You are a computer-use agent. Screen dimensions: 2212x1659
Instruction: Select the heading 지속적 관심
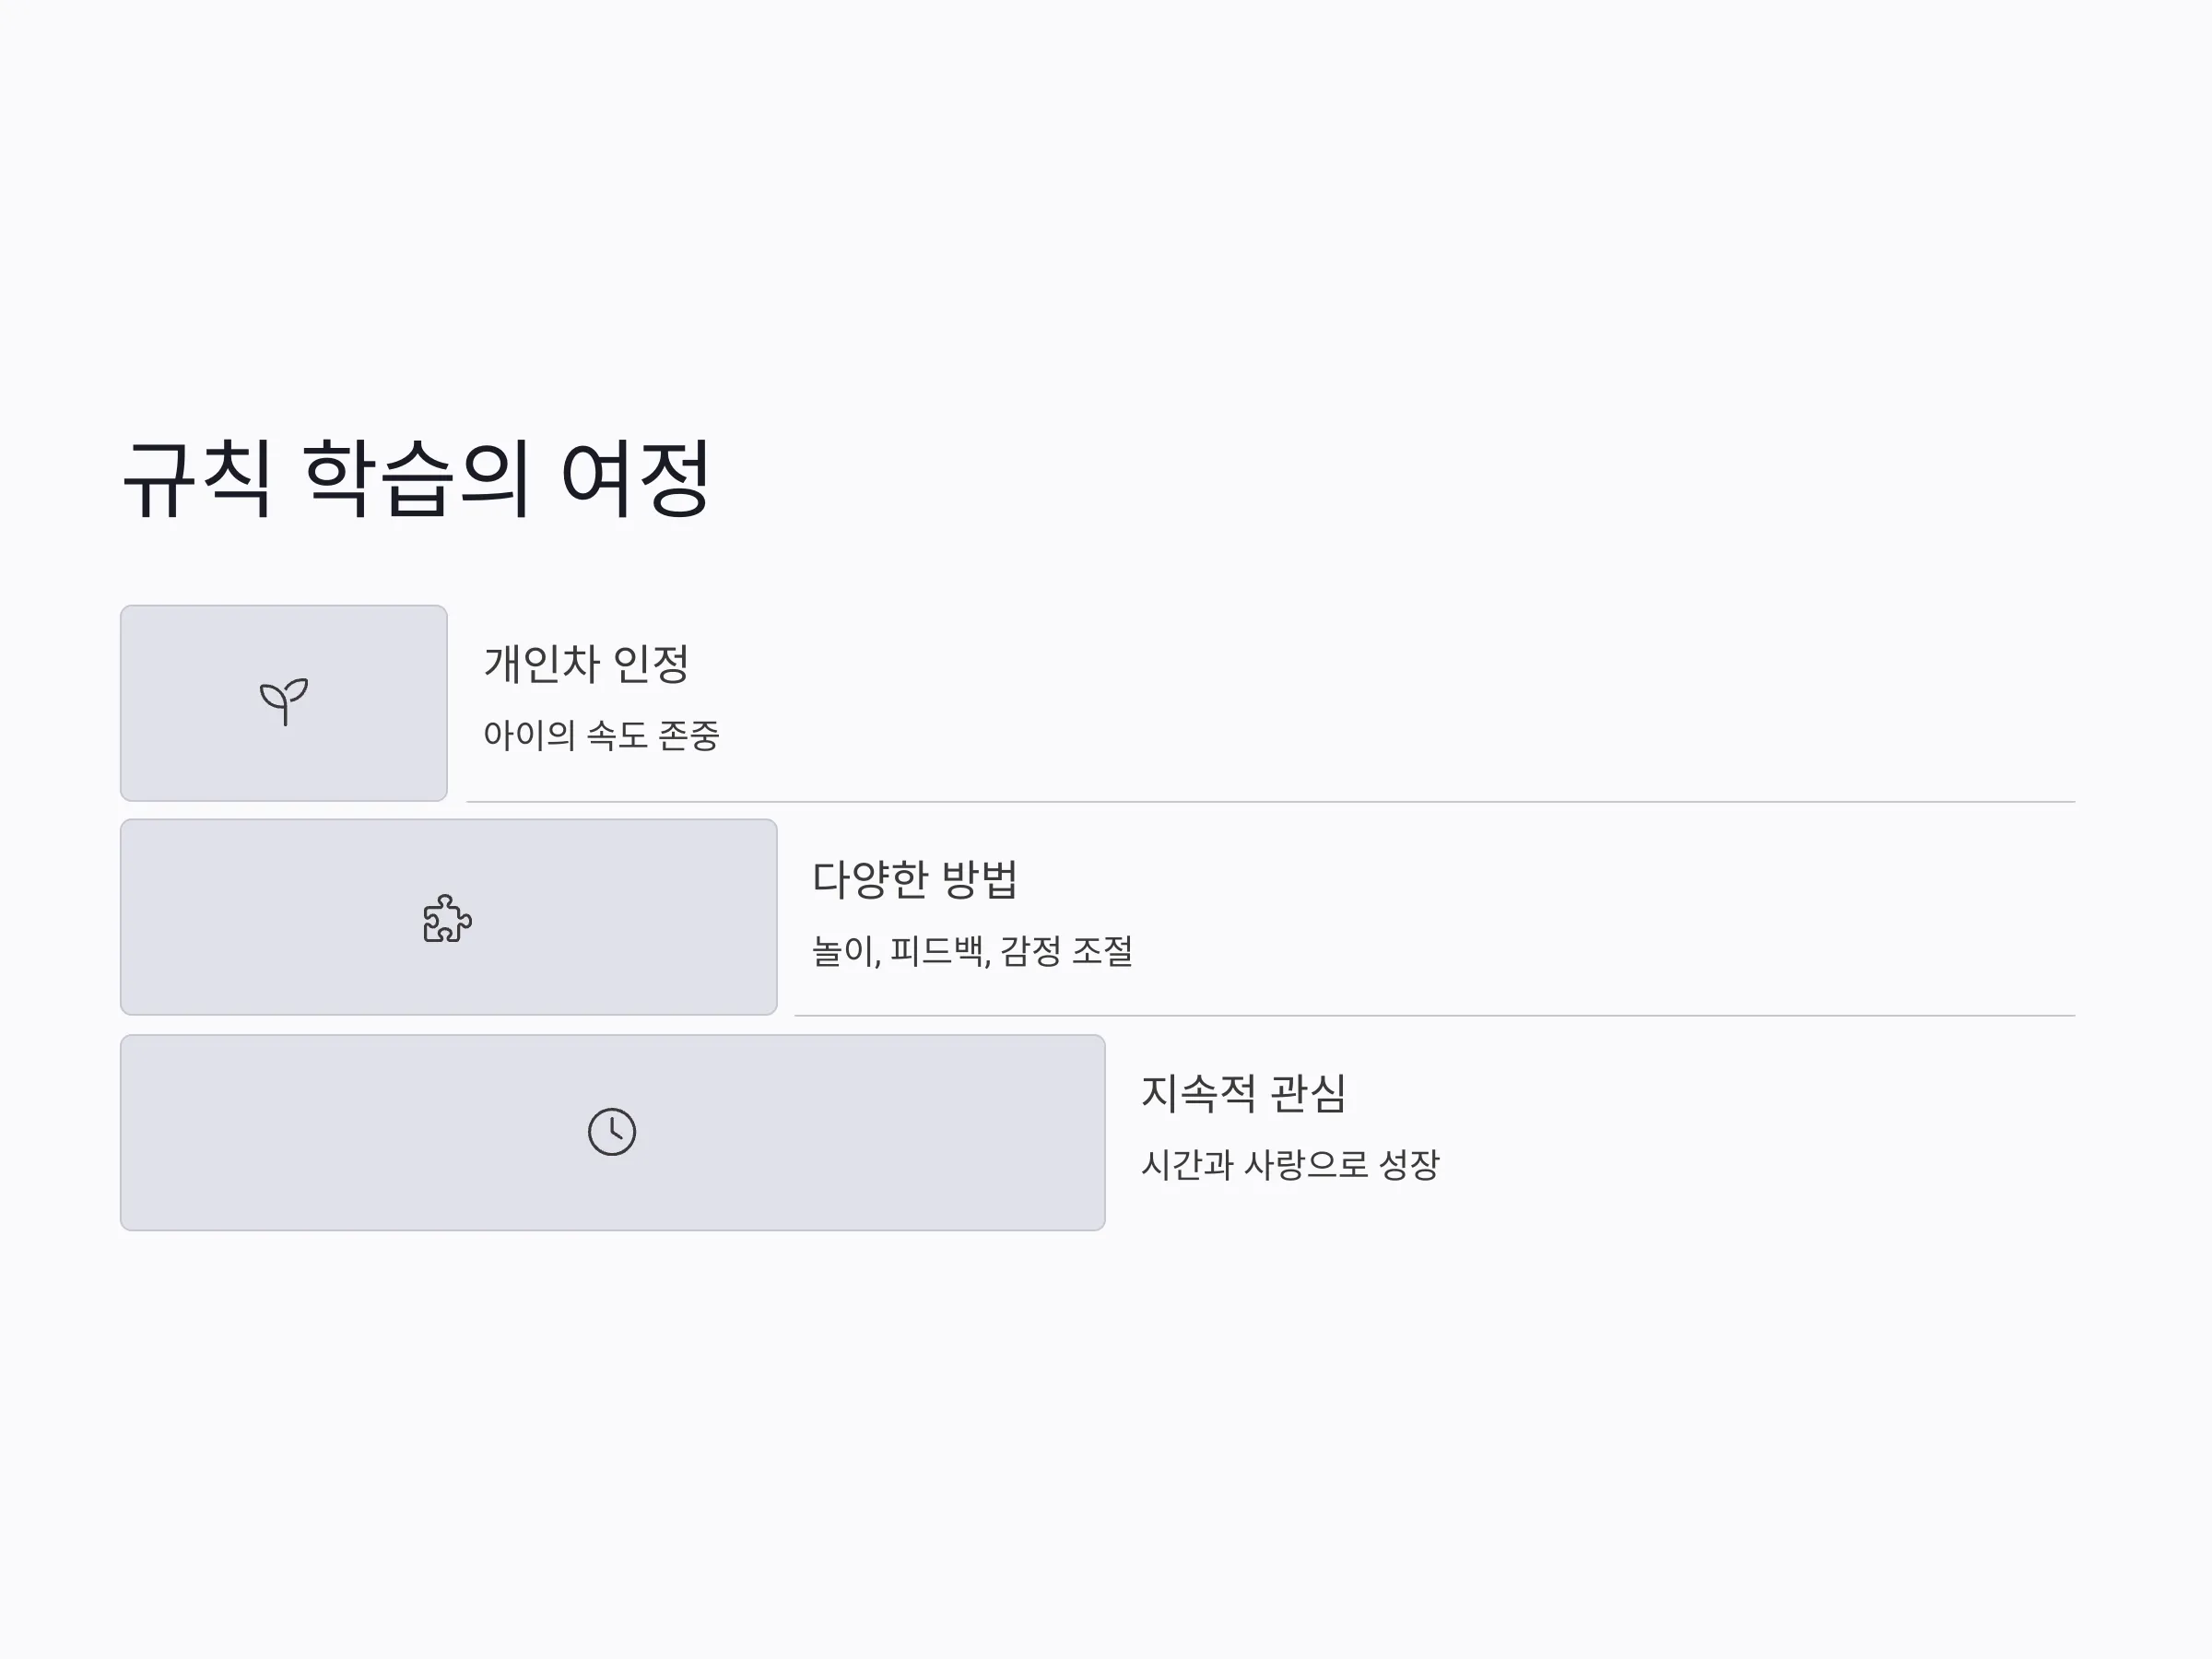click(x=1244, y=1093)
